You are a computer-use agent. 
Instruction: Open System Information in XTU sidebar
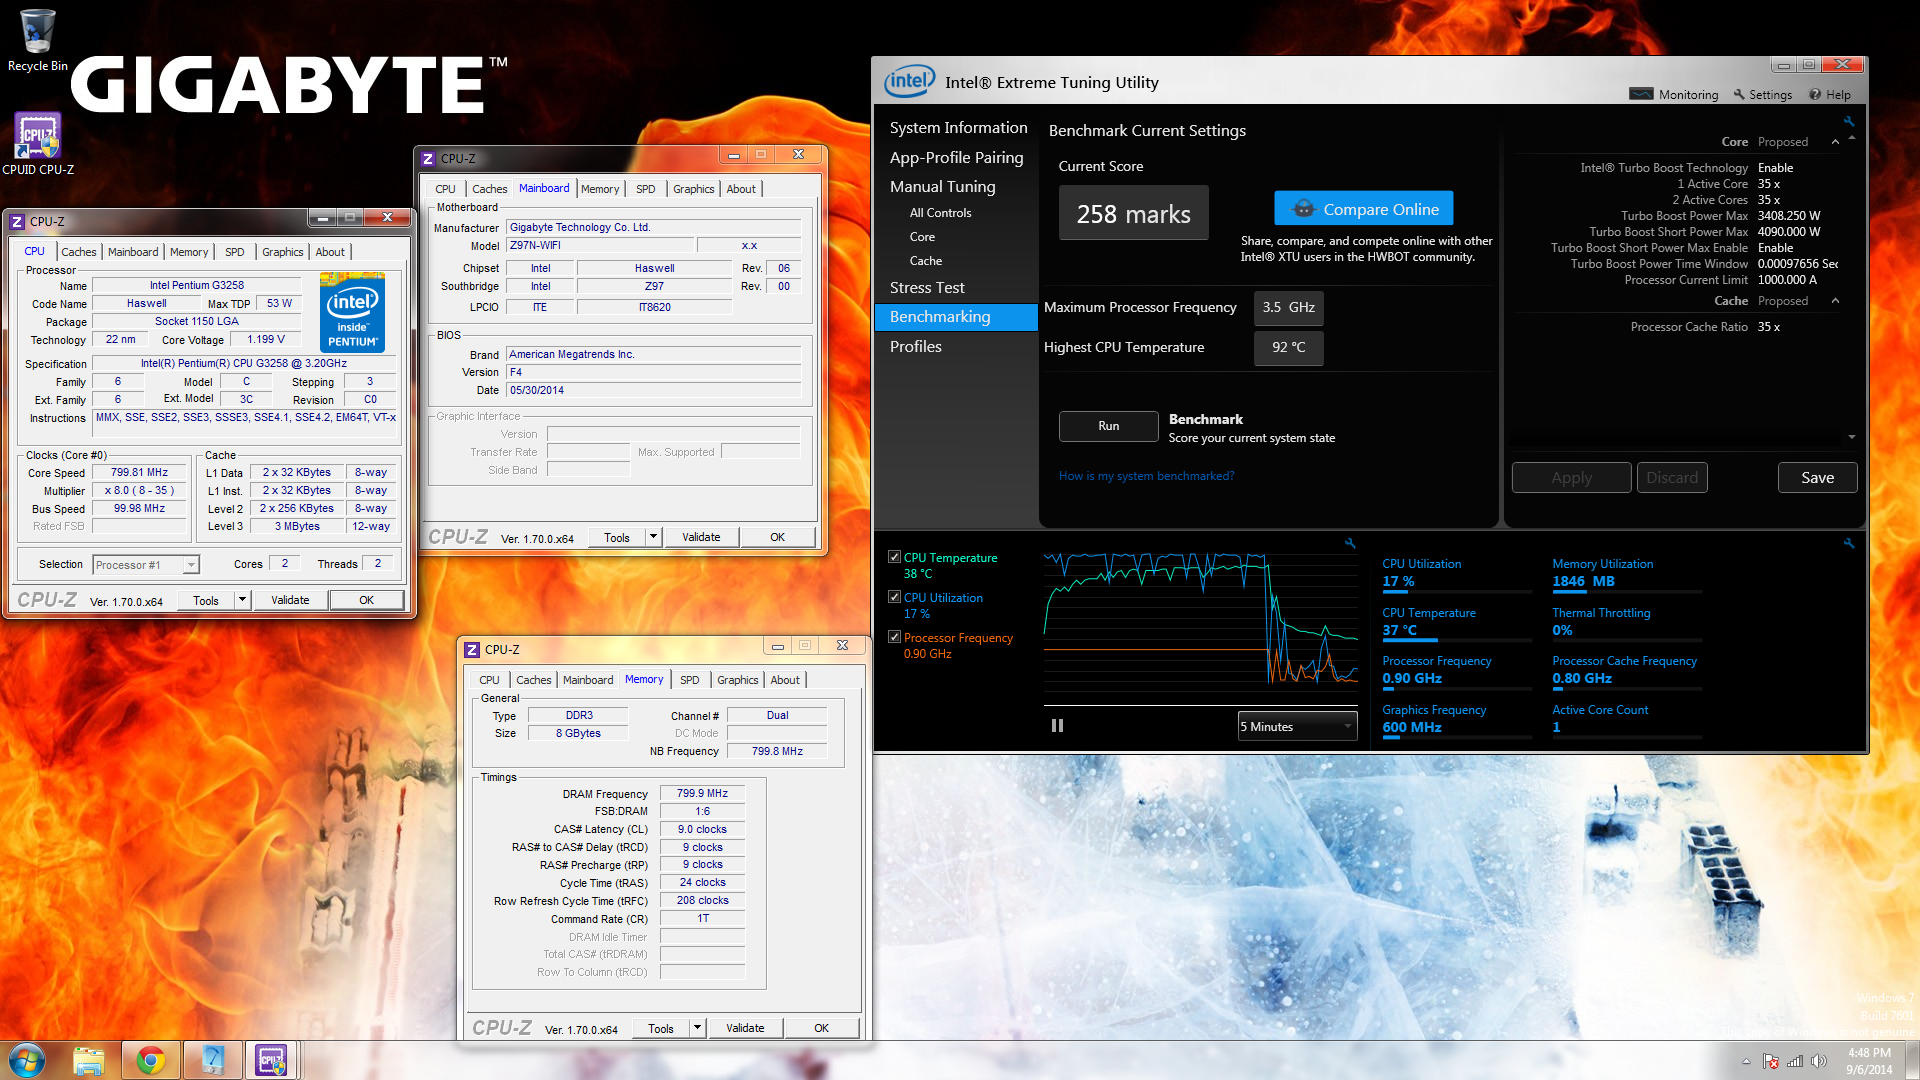[x=958, y=127]
